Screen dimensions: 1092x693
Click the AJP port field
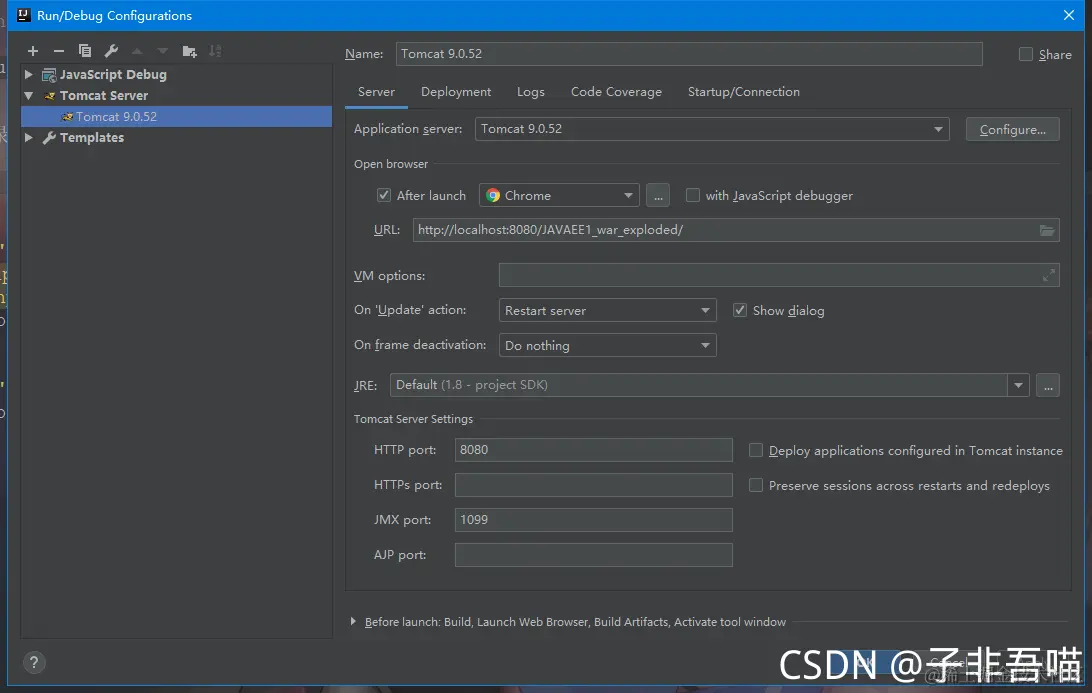[593, 555]
